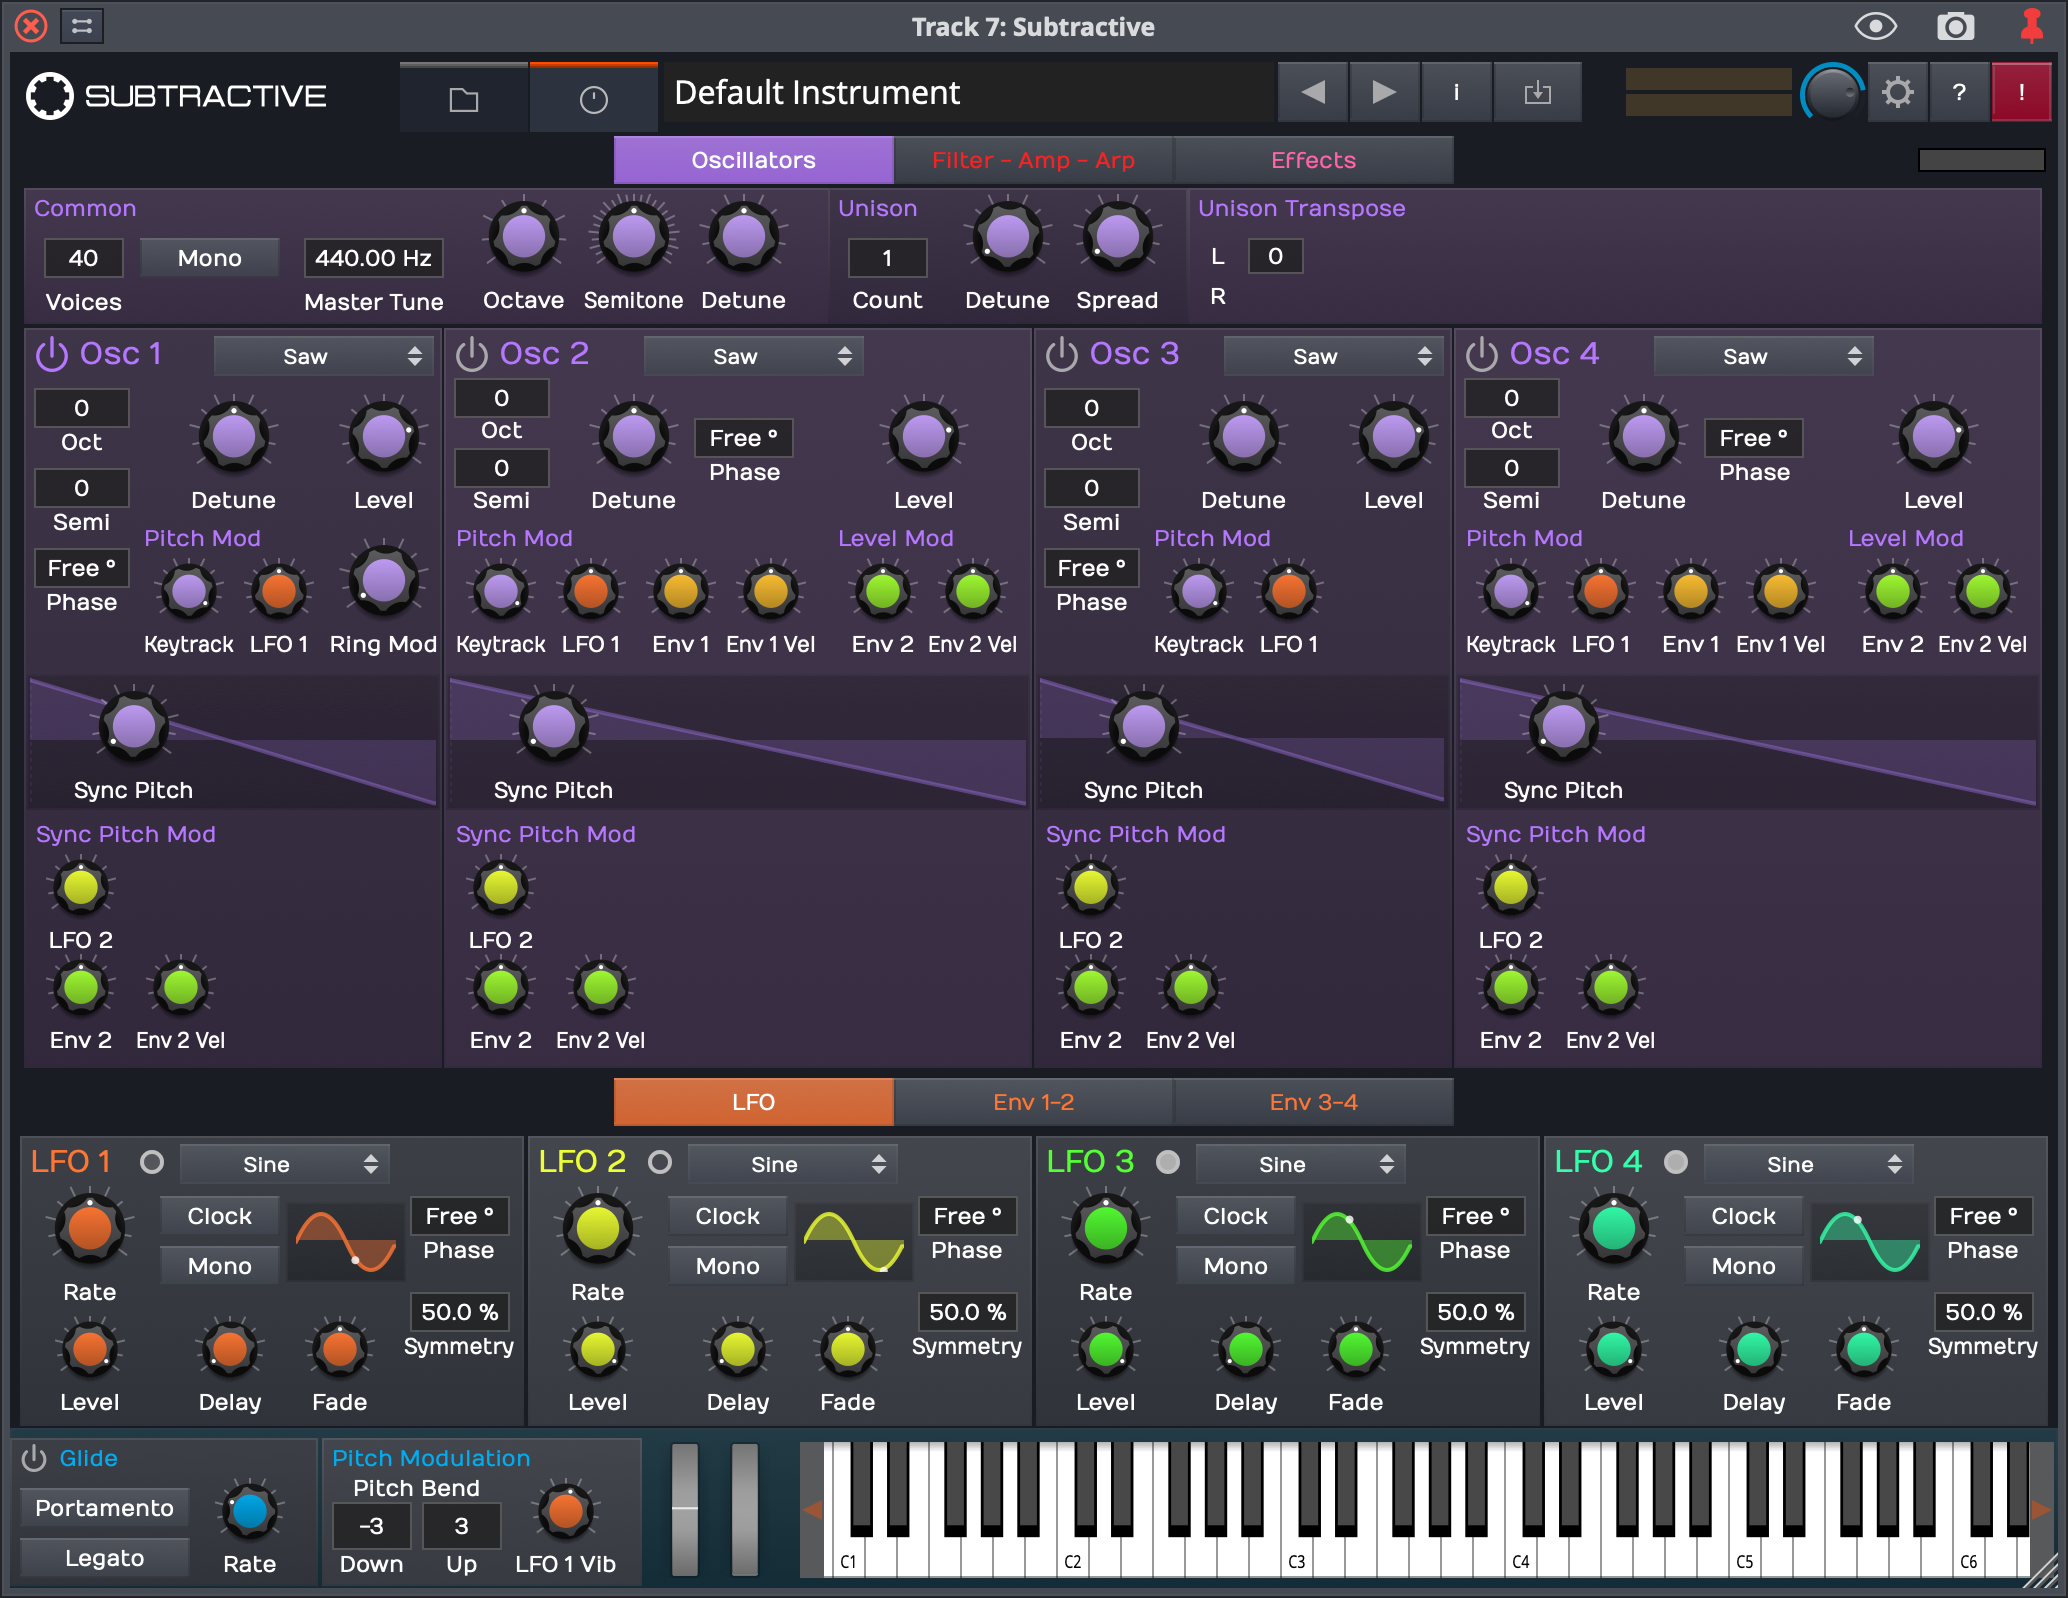This screenshot has height=1598, width=2068.
Task: Open Osc 1 Saw waveform dropdown
Action: [x=323, y=357]
